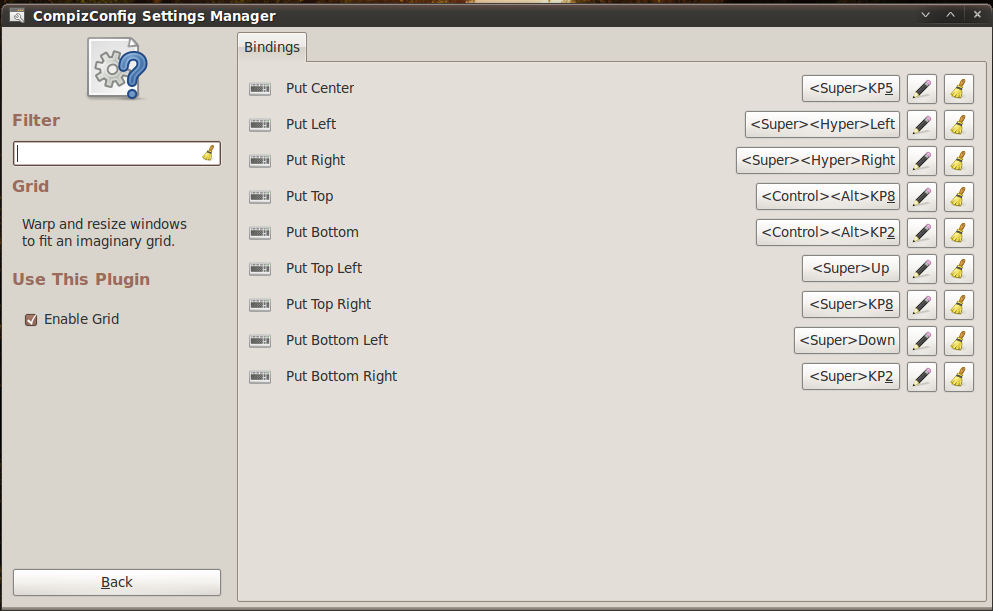The height and width of the screenshot is (611, 993).
Task: Click the <Control><Alt>KP2 binding button
Action: click(x=828, y=233)
